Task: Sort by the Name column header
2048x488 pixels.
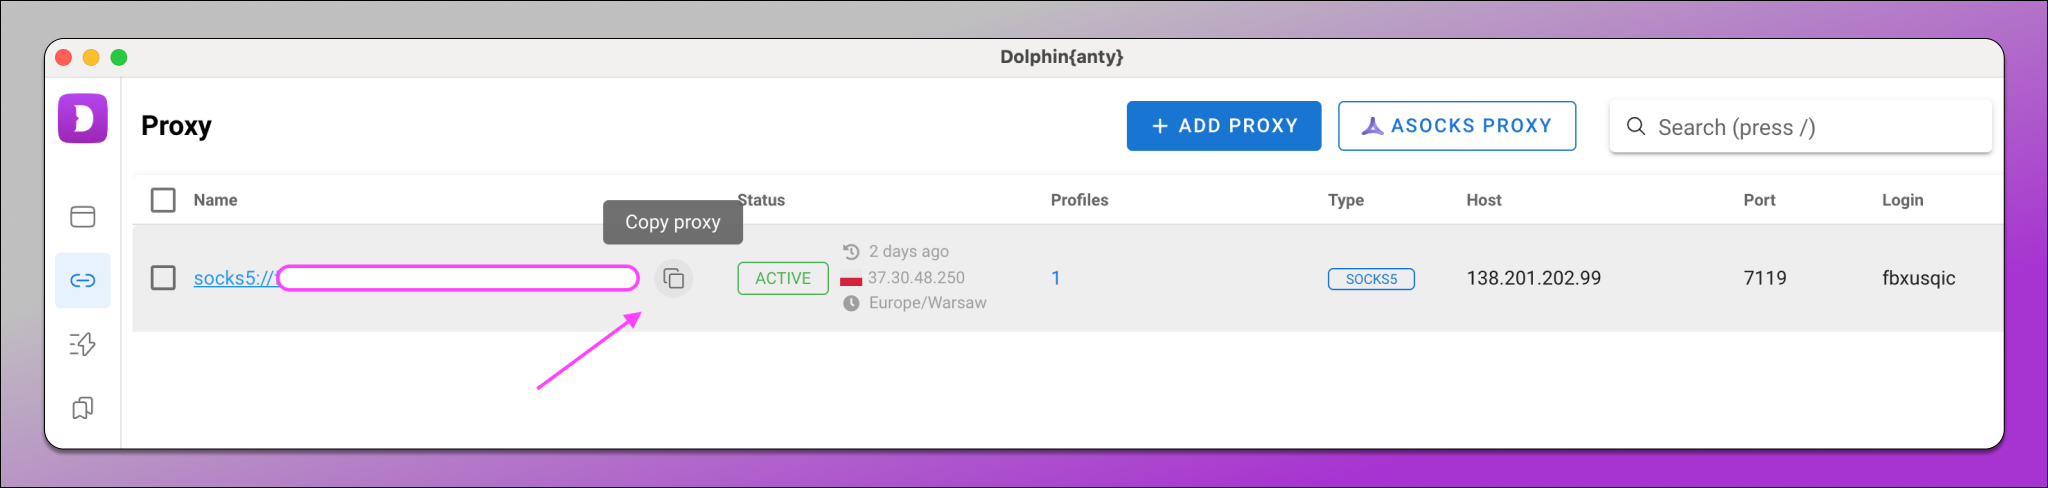Action: (x=215, y=200)
